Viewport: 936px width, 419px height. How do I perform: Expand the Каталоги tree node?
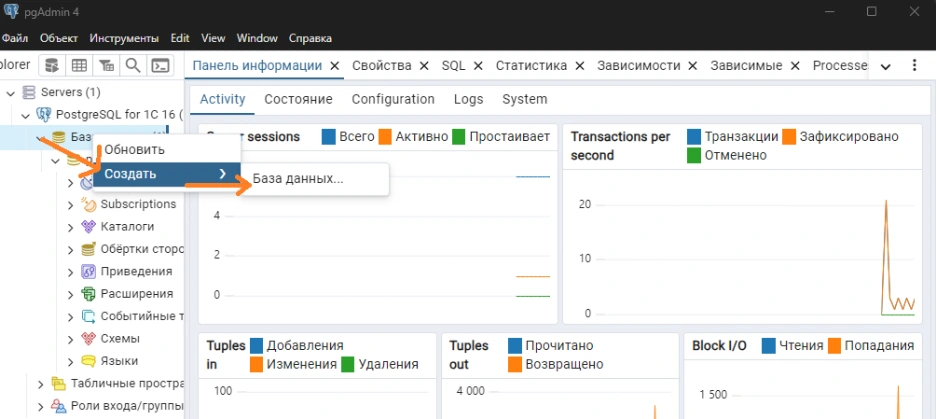[71, 227]
